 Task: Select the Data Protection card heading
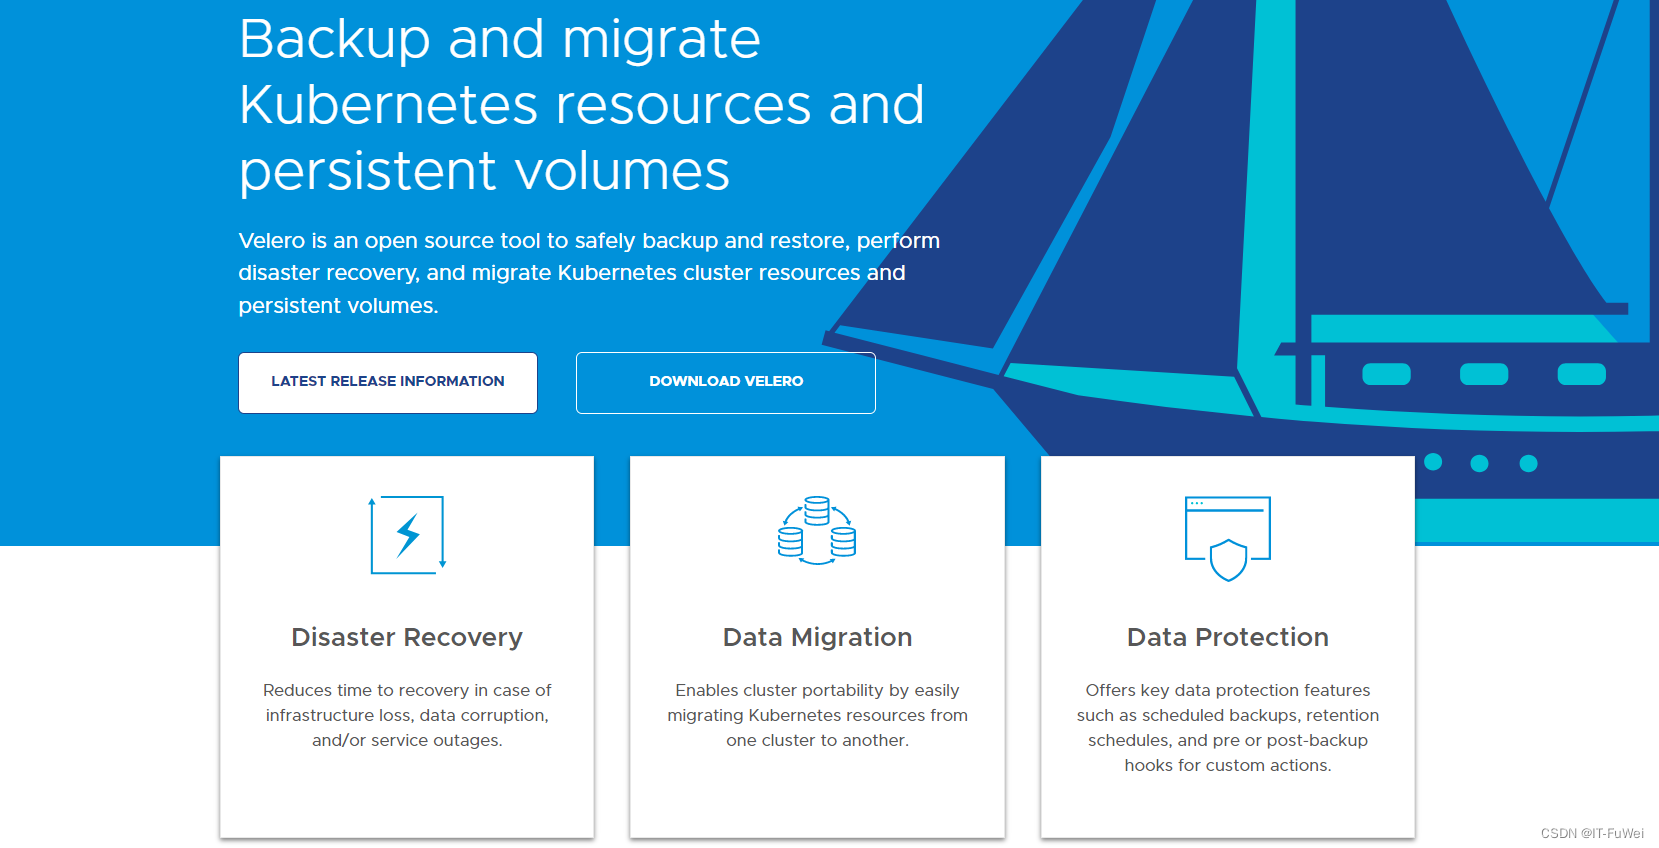click(x=1228, y=637)
